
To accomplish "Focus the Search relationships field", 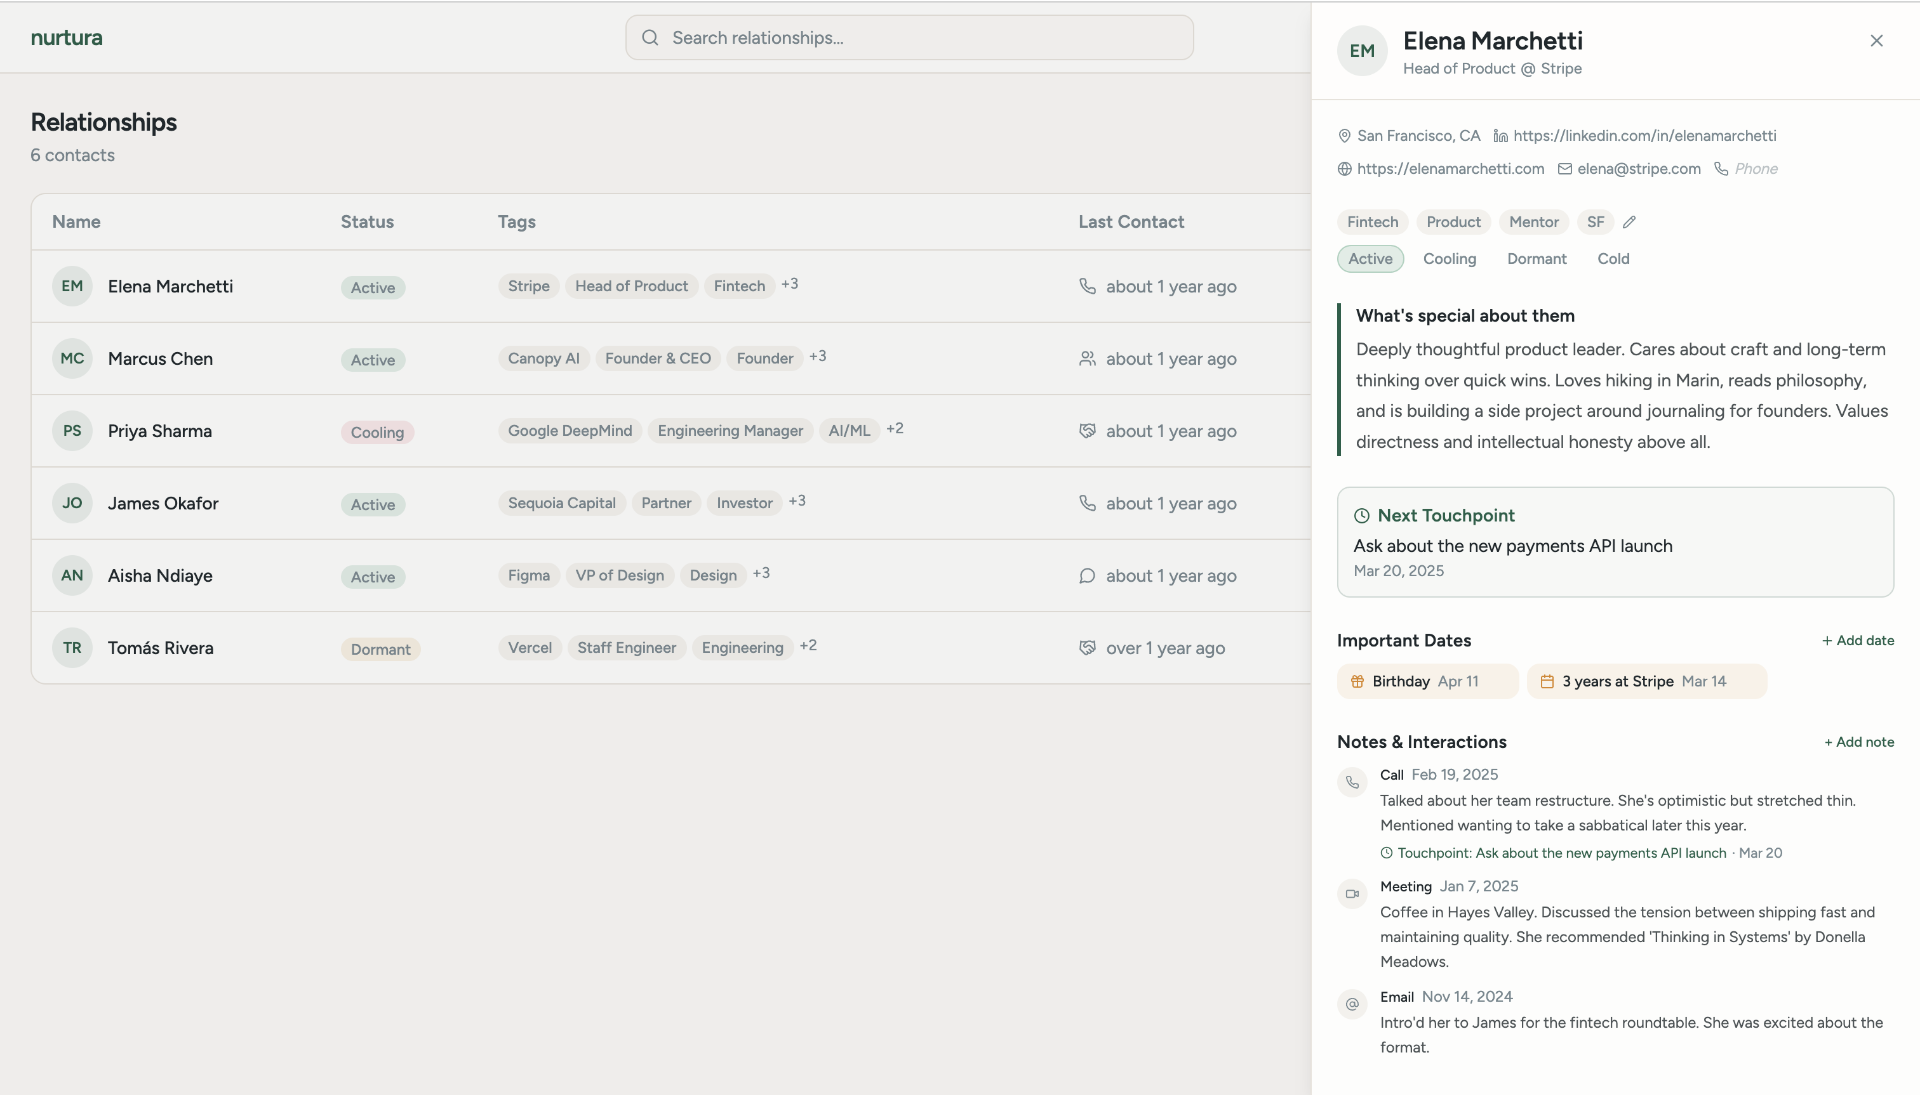I will 909,38.
